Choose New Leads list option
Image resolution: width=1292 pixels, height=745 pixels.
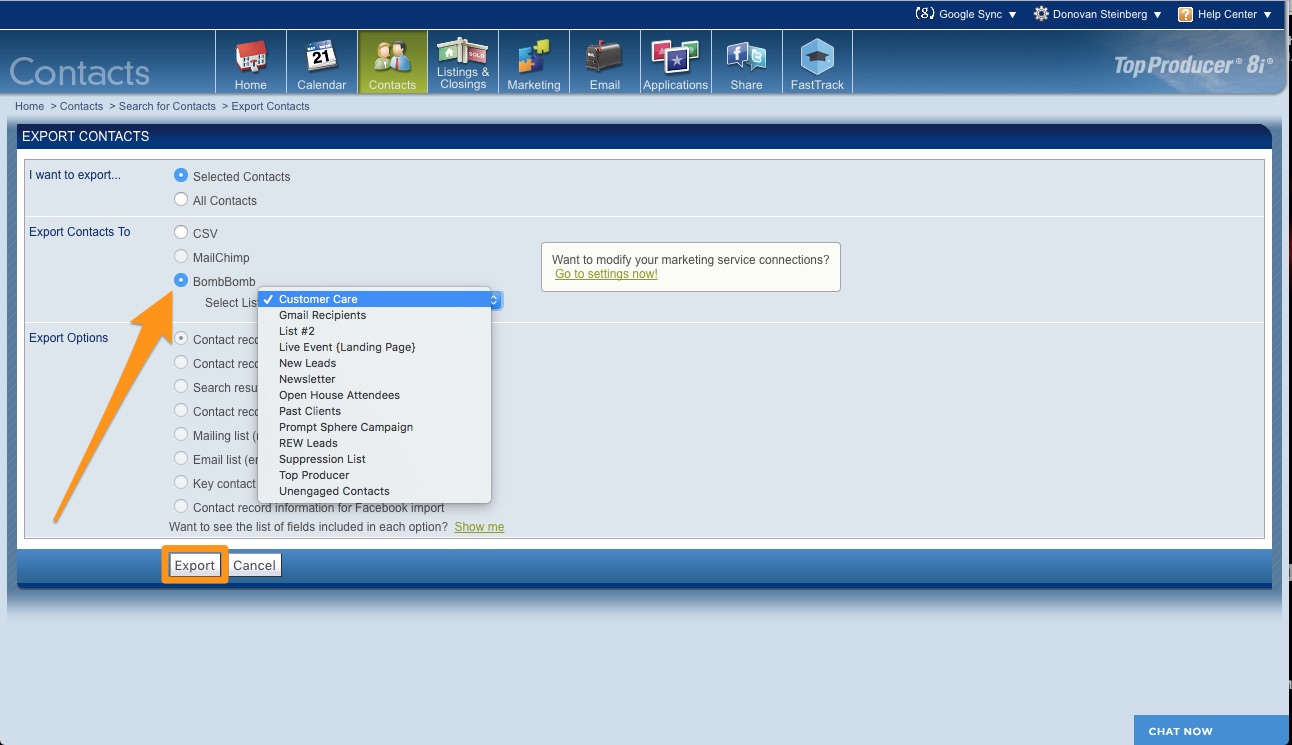[x=375, y=363]
